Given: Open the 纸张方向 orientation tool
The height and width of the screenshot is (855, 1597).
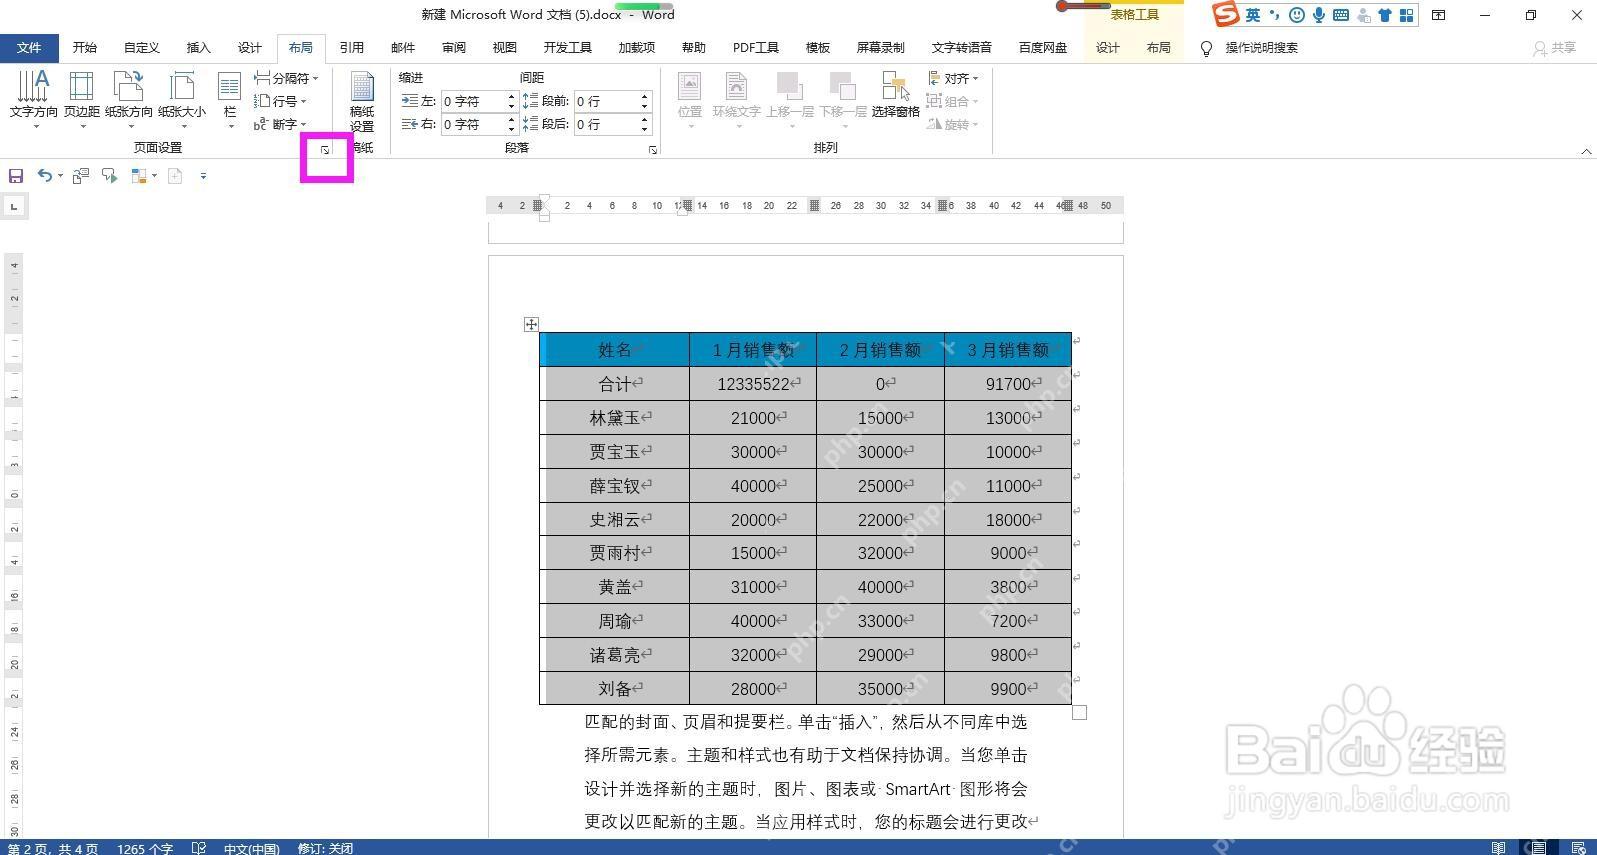Looking at the screenshot, I should [x=129, y=98].
